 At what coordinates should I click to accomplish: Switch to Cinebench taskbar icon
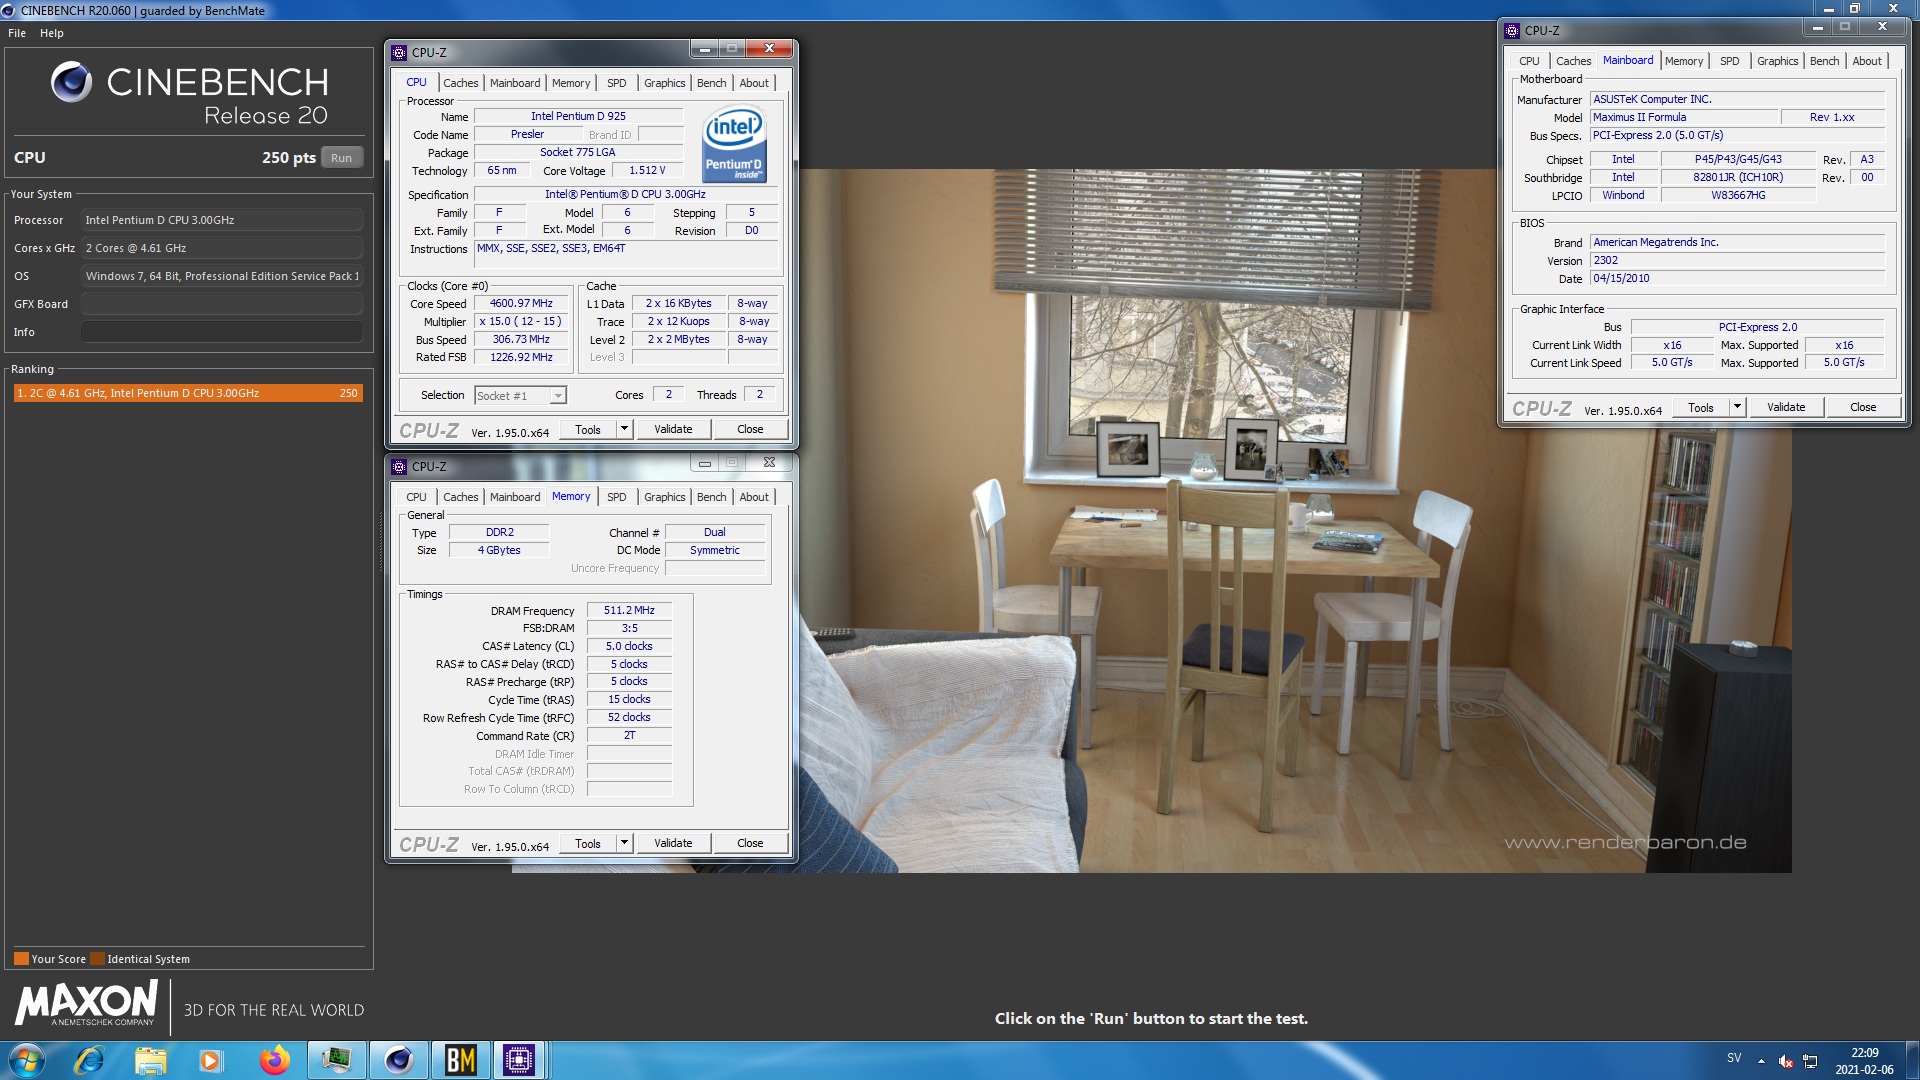tap(398, 1060)
